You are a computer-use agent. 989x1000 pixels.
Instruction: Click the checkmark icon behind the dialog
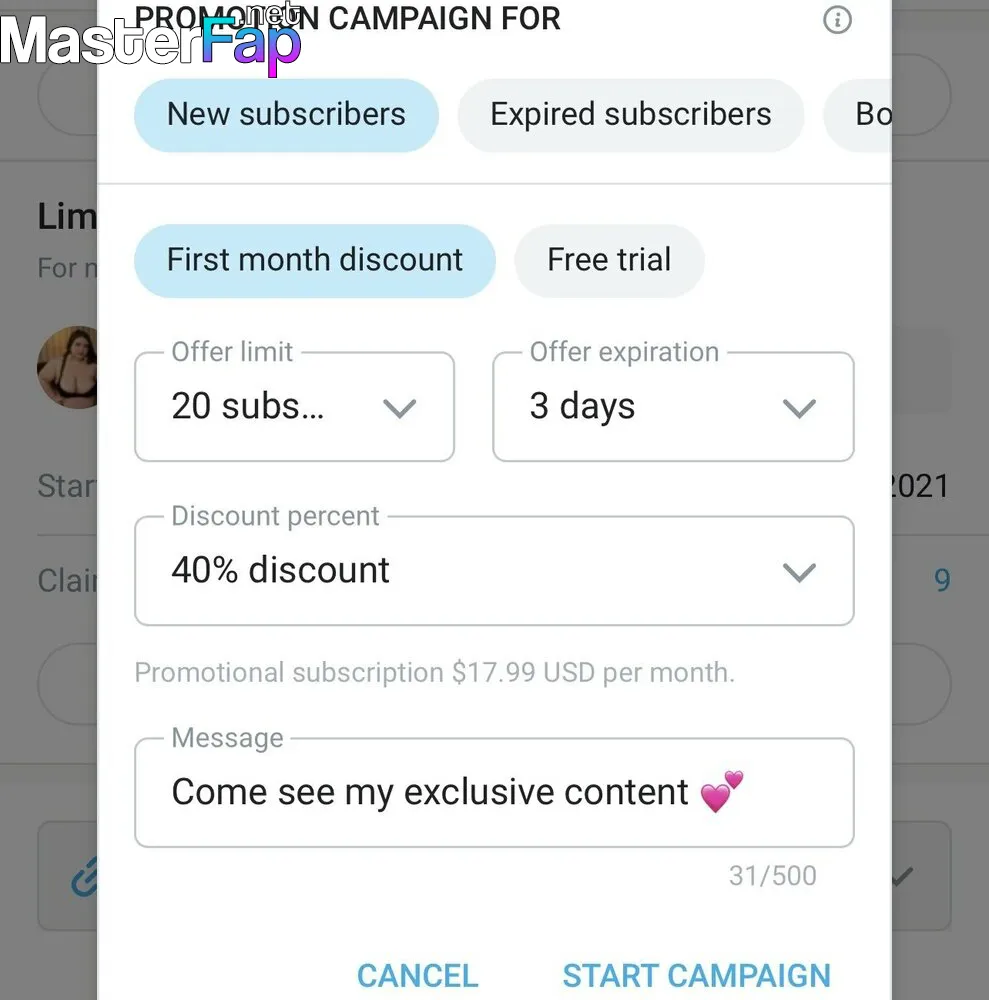(x=903, y=877)
